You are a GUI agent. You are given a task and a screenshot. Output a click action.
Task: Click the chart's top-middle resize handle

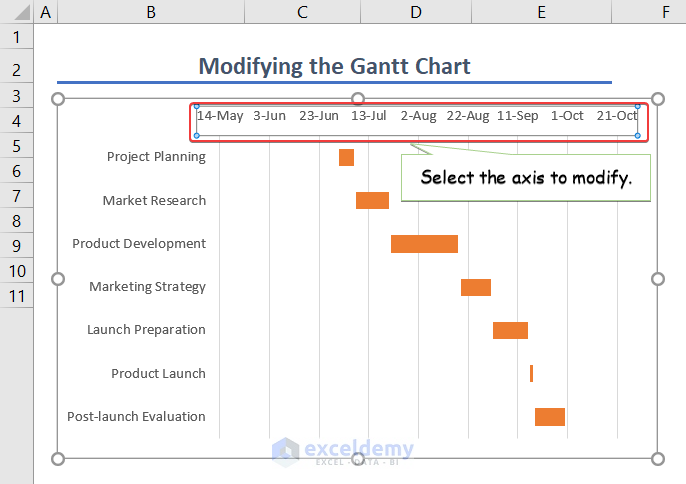click(358, 99)
